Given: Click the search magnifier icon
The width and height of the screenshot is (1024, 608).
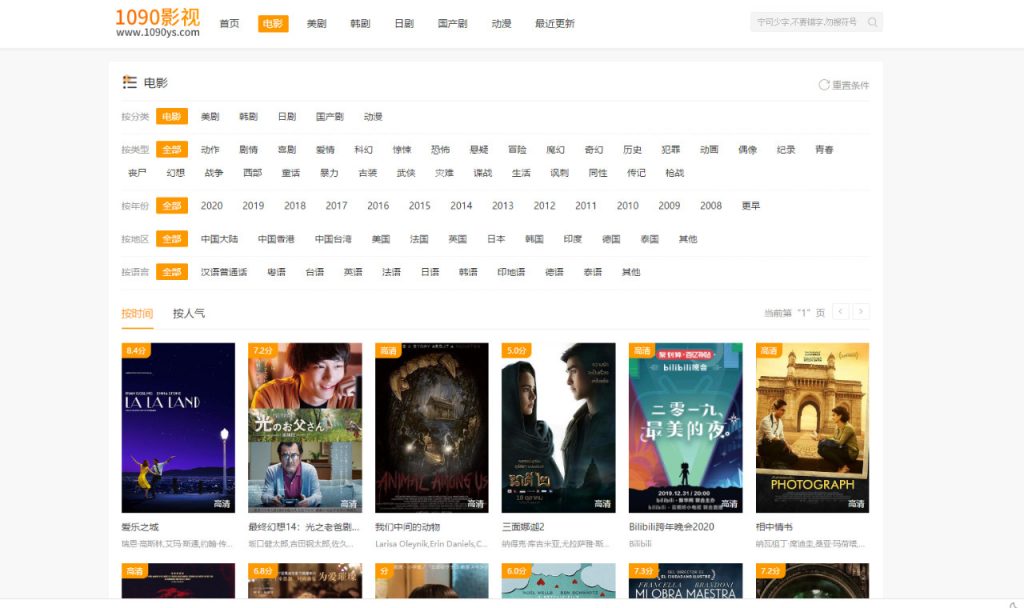Looking at the screenshot, I should [x=872, y=22].
